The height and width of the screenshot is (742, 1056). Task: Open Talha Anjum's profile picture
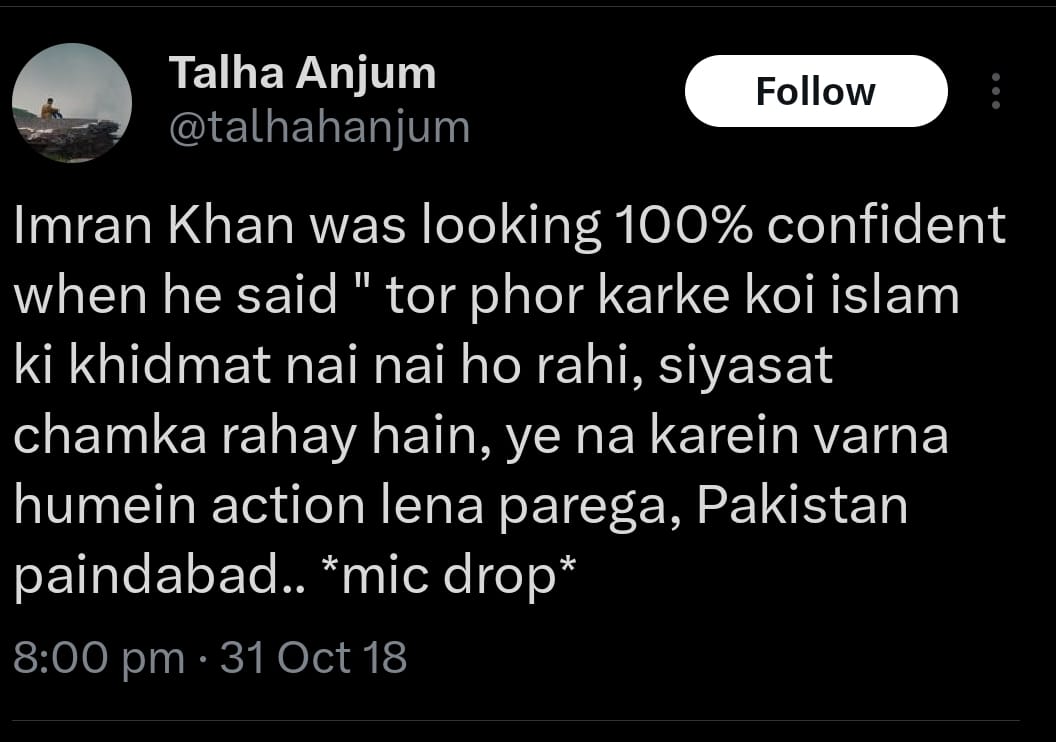[x=72, y=103]
